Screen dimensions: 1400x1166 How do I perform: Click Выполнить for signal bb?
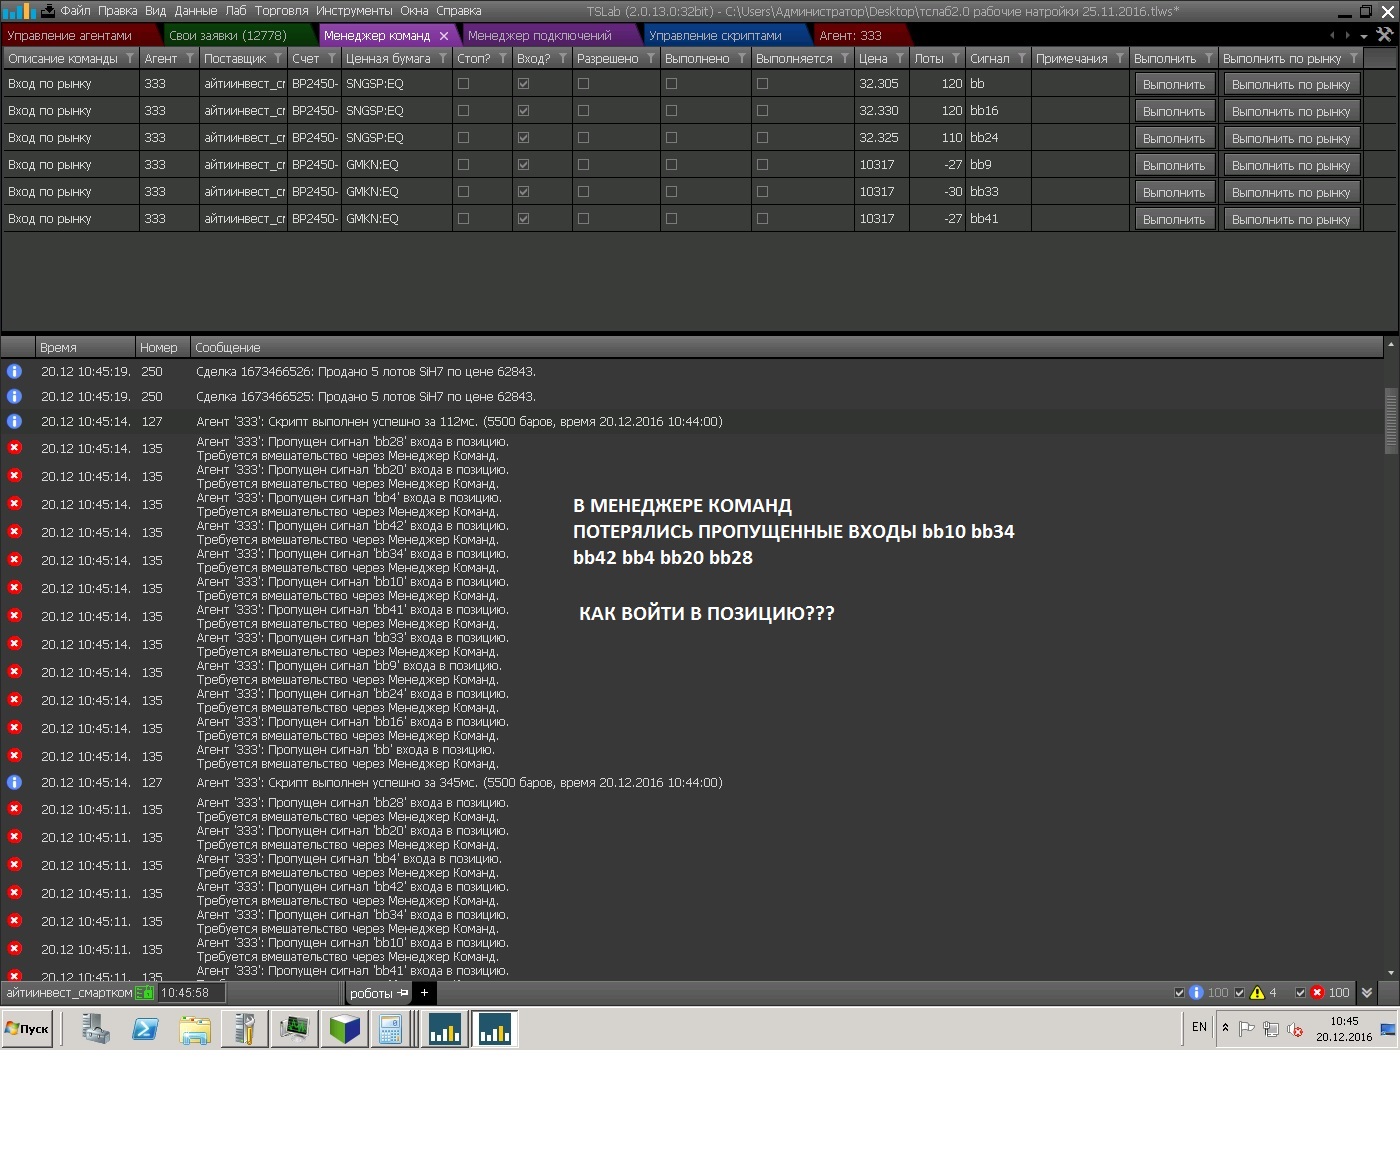pyautogui.click(x=1175, y=84)
